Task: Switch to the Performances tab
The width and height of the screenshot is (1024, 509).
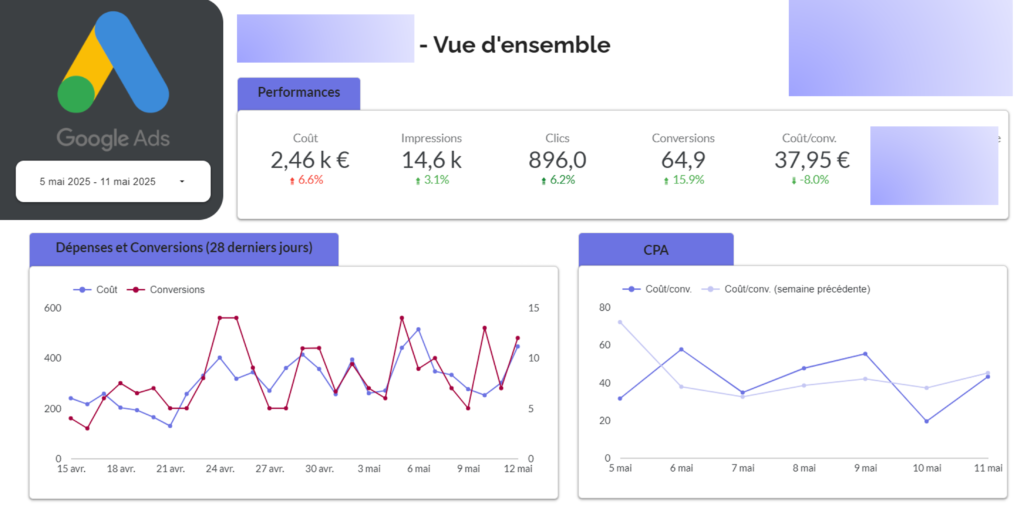Action: click(x=298, y=93)
